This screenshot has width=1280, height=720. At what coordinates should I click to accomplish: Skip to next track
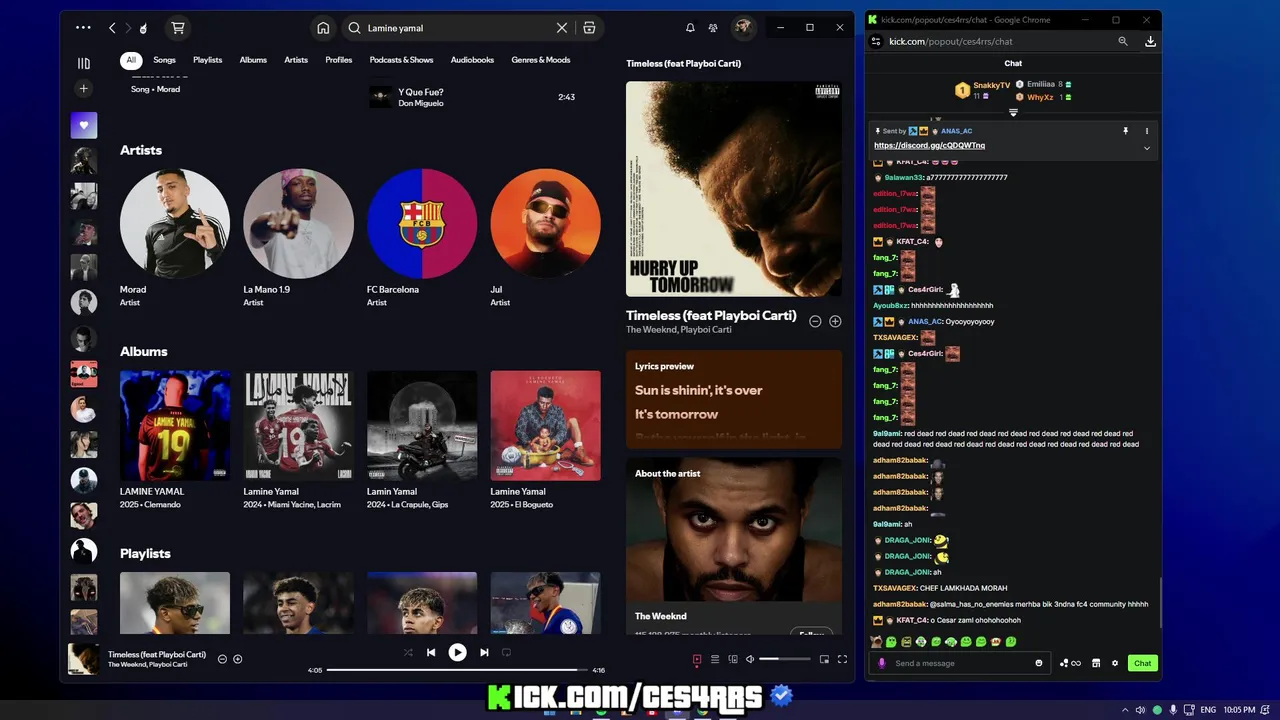(x=484, y=652)
